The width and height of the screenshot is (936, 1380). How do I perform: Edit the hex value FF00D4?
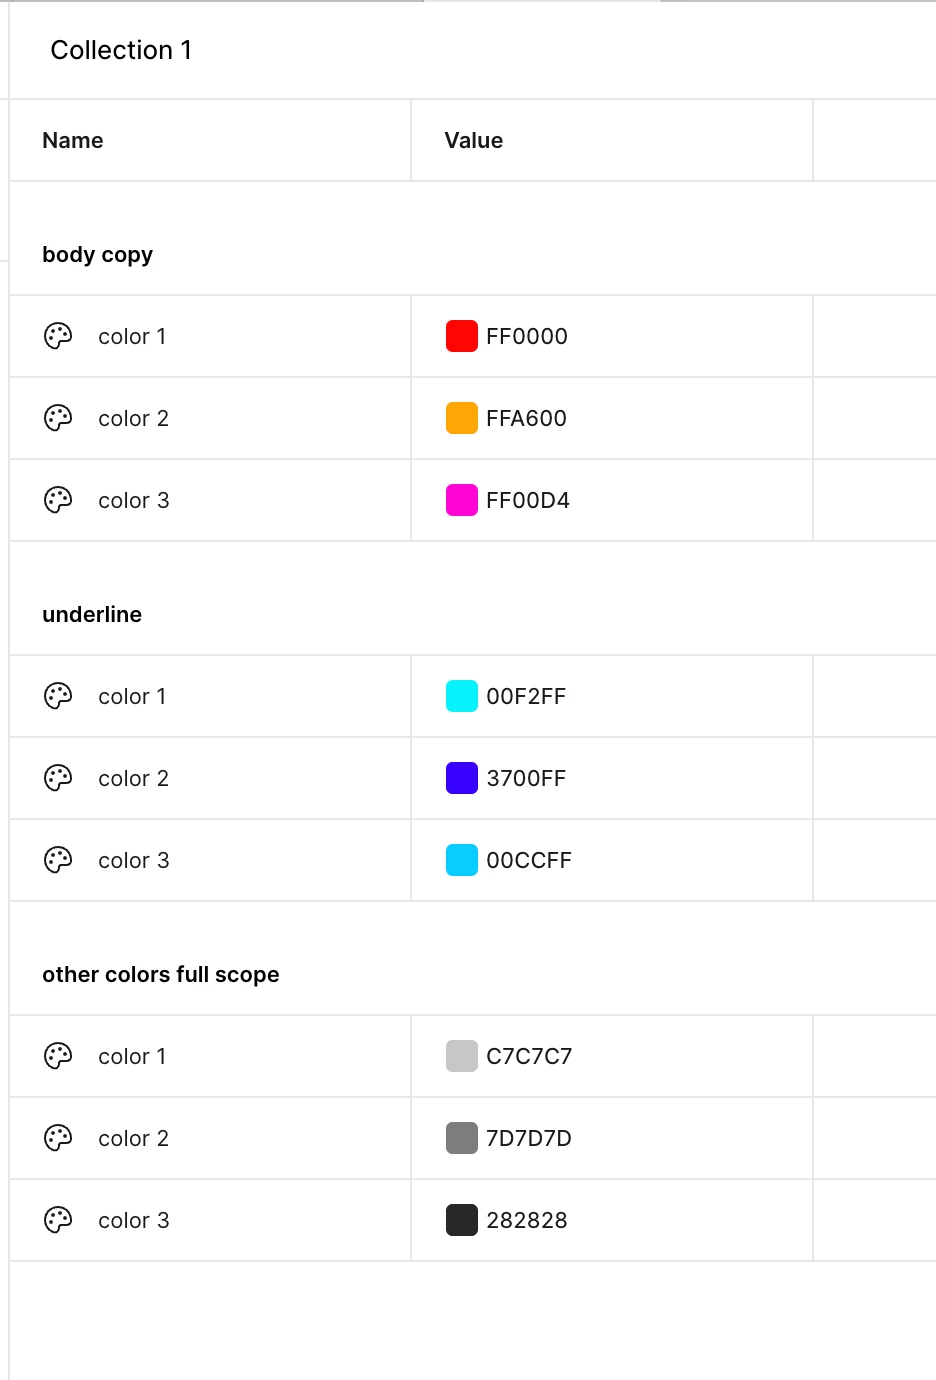pyautogui.click(x=528, y=500)
